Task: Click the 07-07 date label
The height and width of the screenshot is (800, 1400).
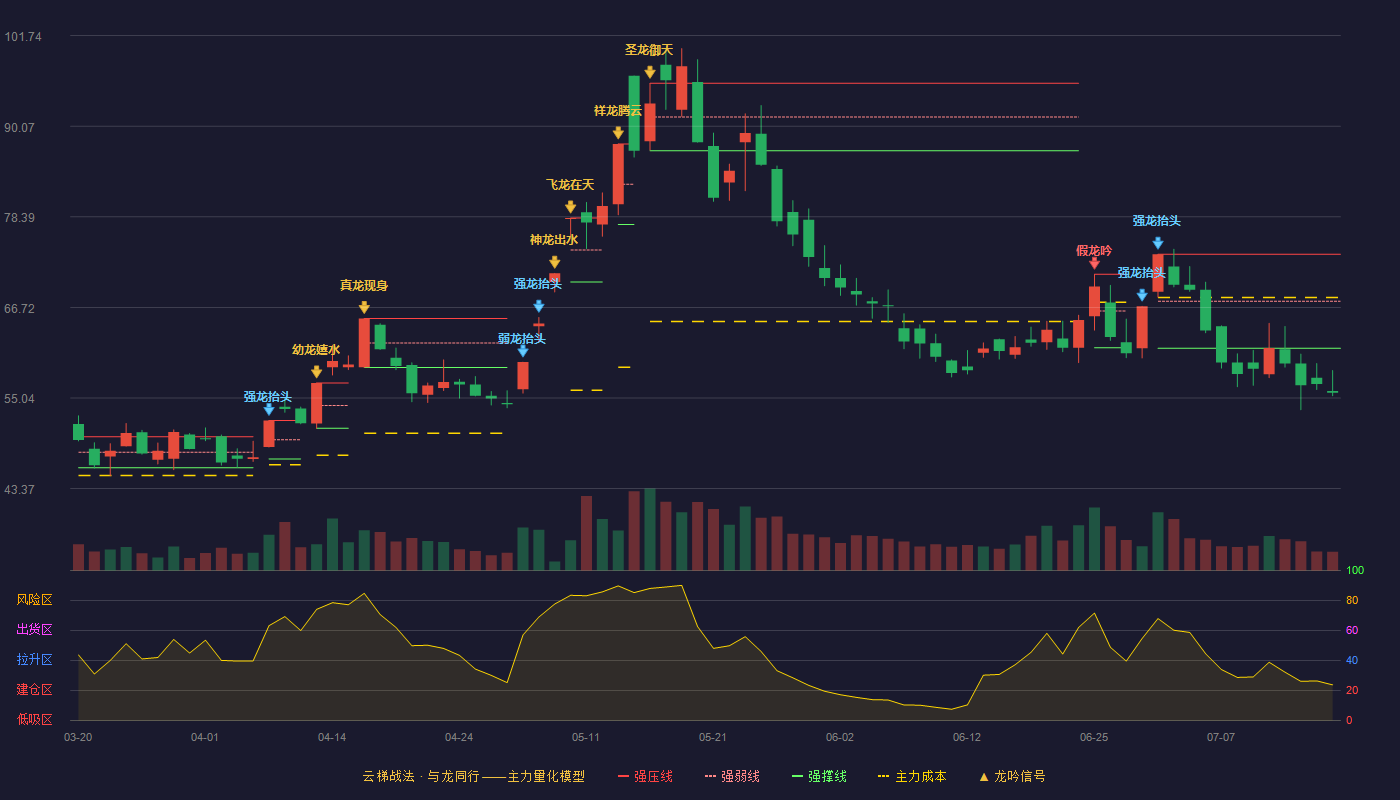Action: point(1221,737)
